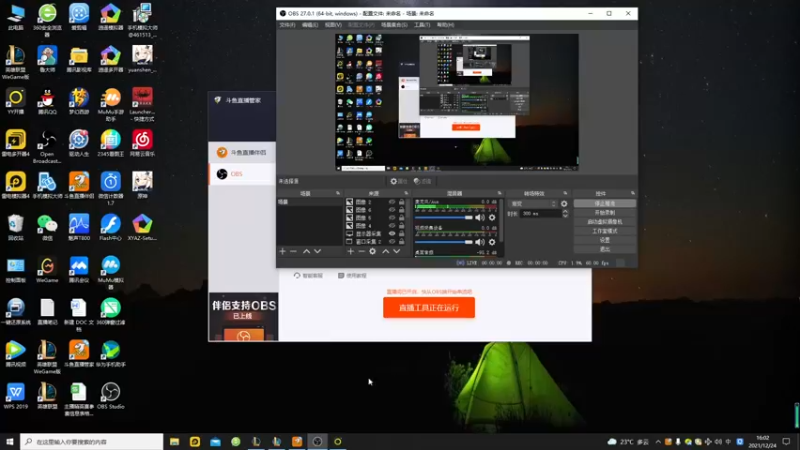
Task: Open the 腾讯视频 desktop icon
Action: coord(15,354)
